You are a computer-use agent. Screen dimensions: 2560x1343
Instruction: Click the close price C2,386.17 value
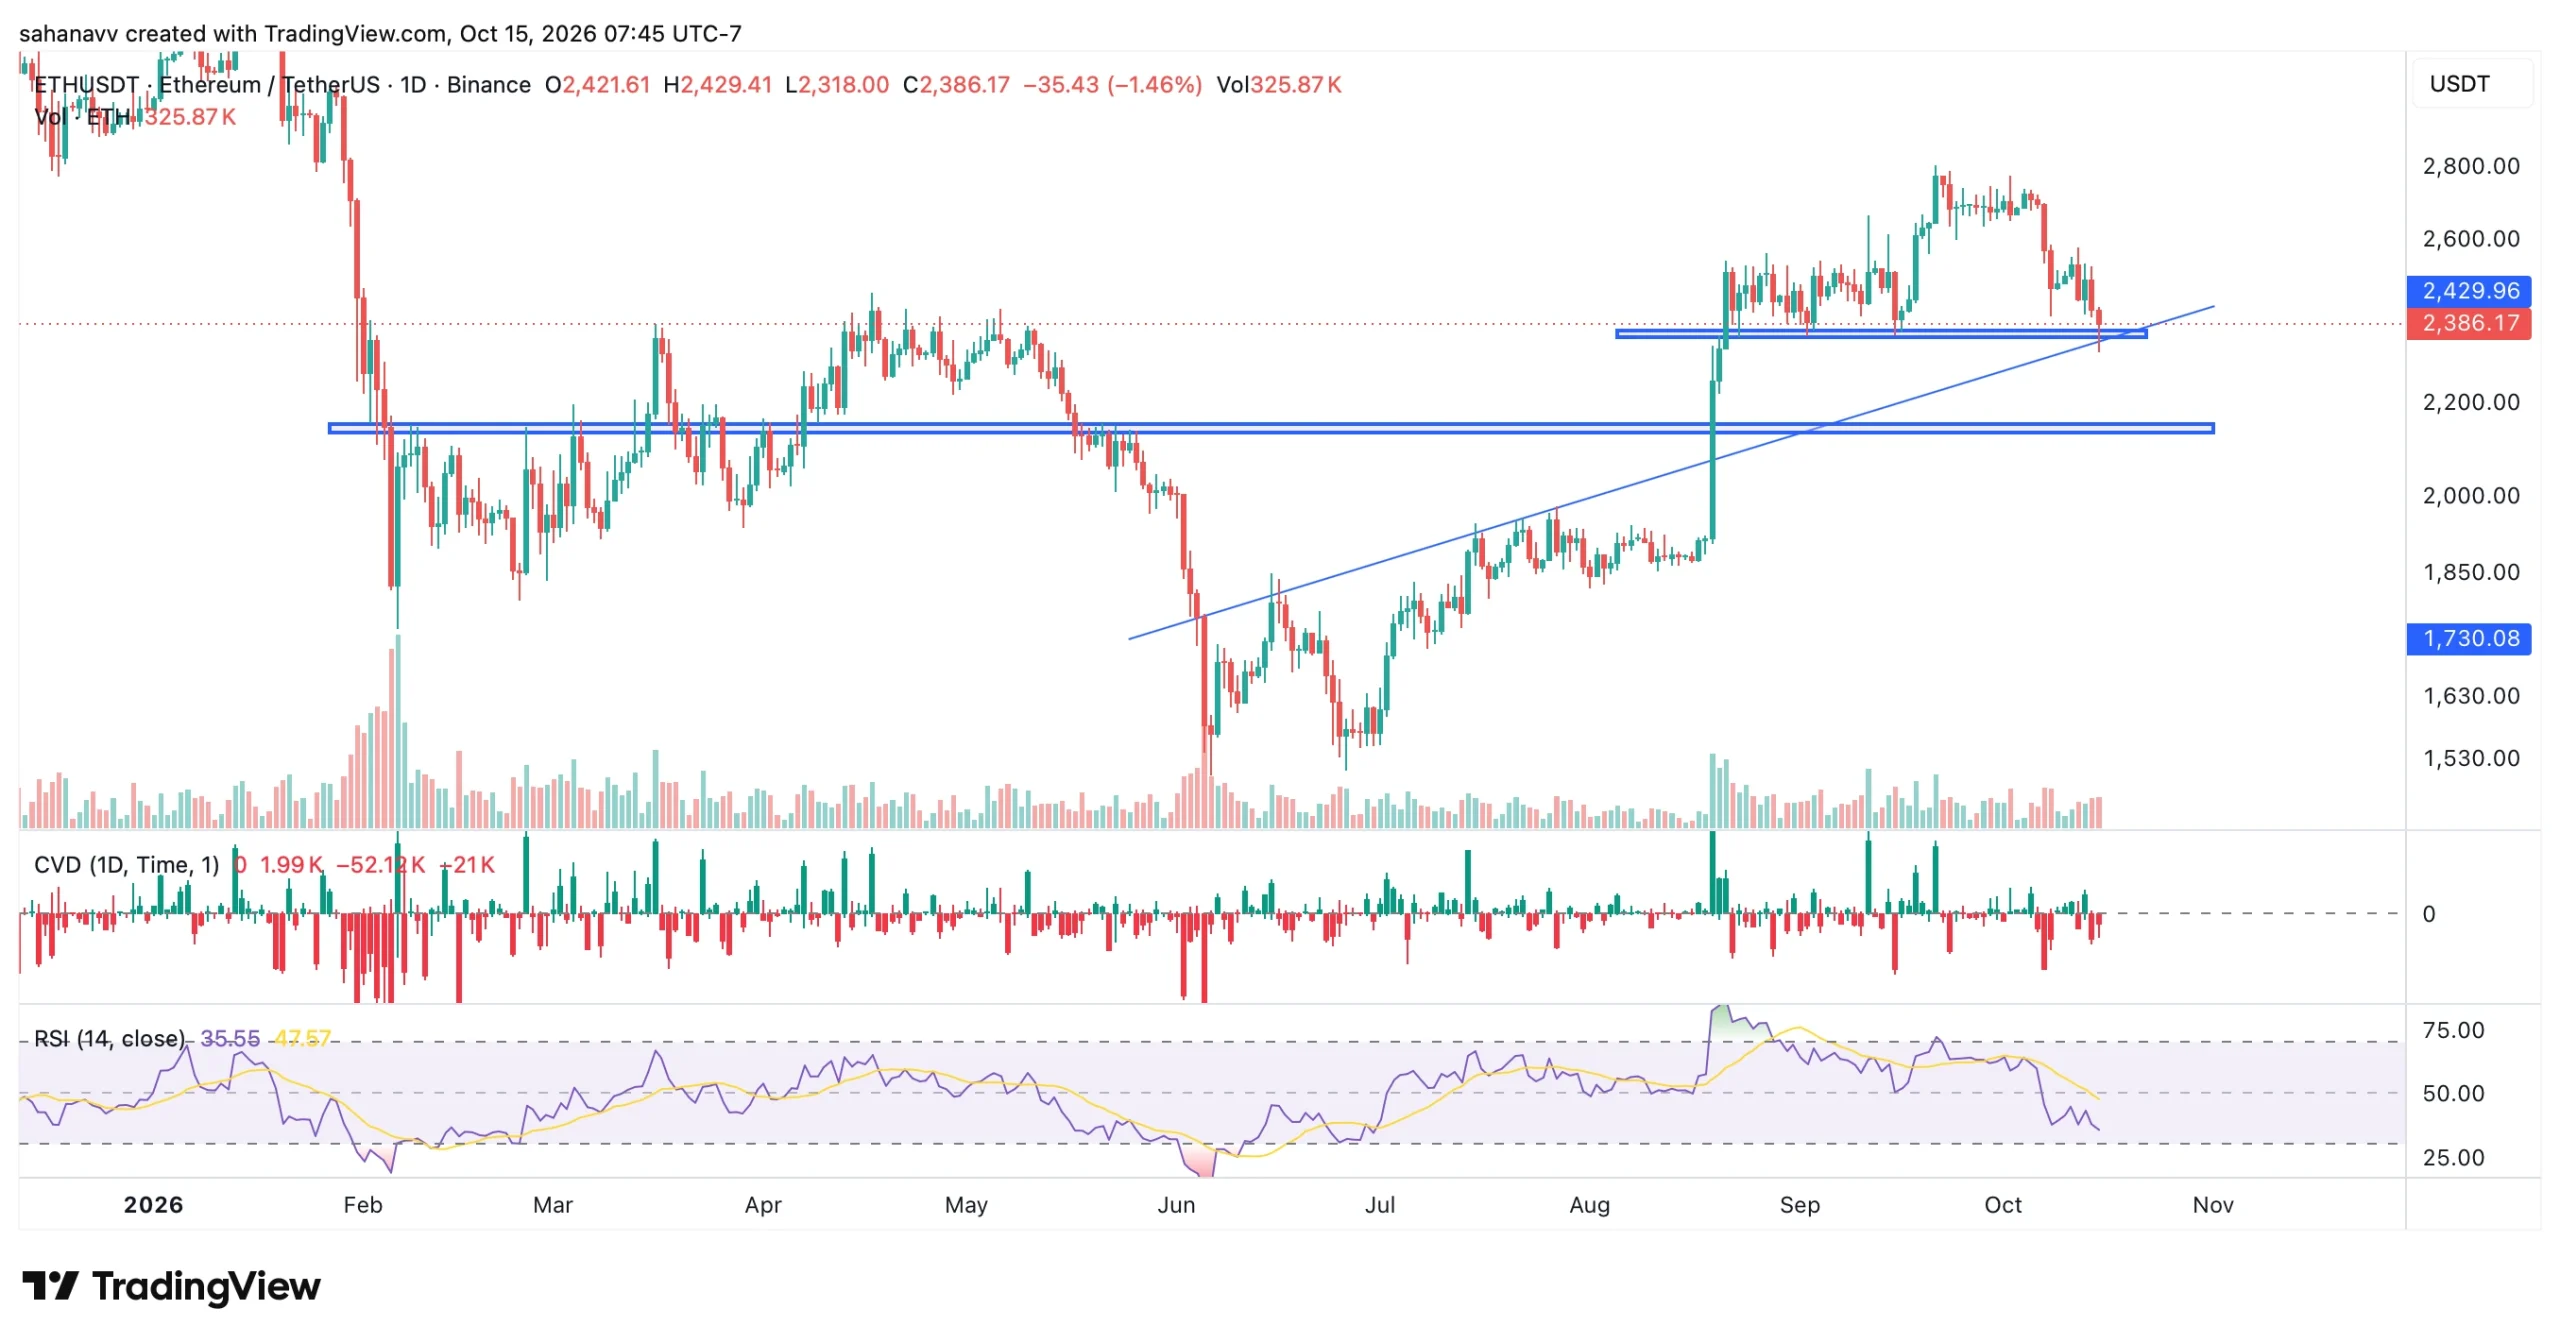click(956, 84)
